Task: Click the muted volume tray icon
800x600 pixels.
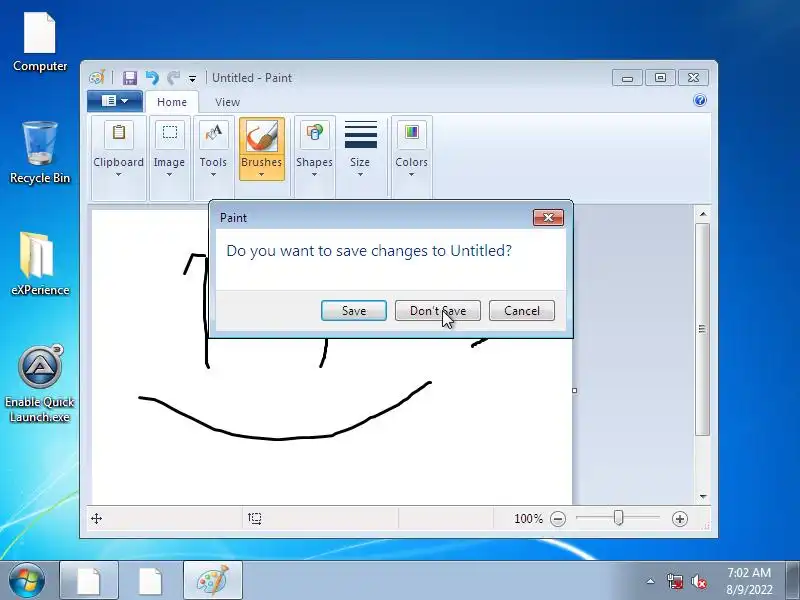Action: pyautogui.click(x=699, y=581)
